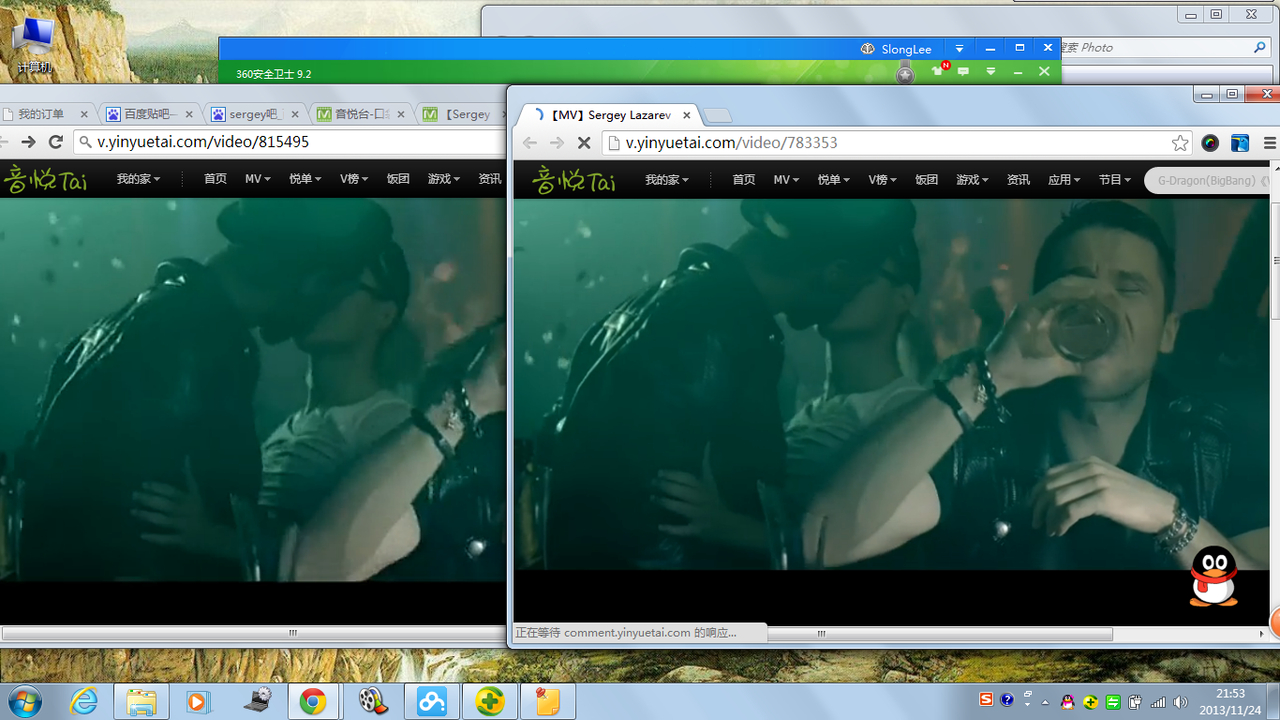The image size is (1280, 720).
Task: Select the 【MV】Sergey Lazarev tab
Action: [610, 115]
